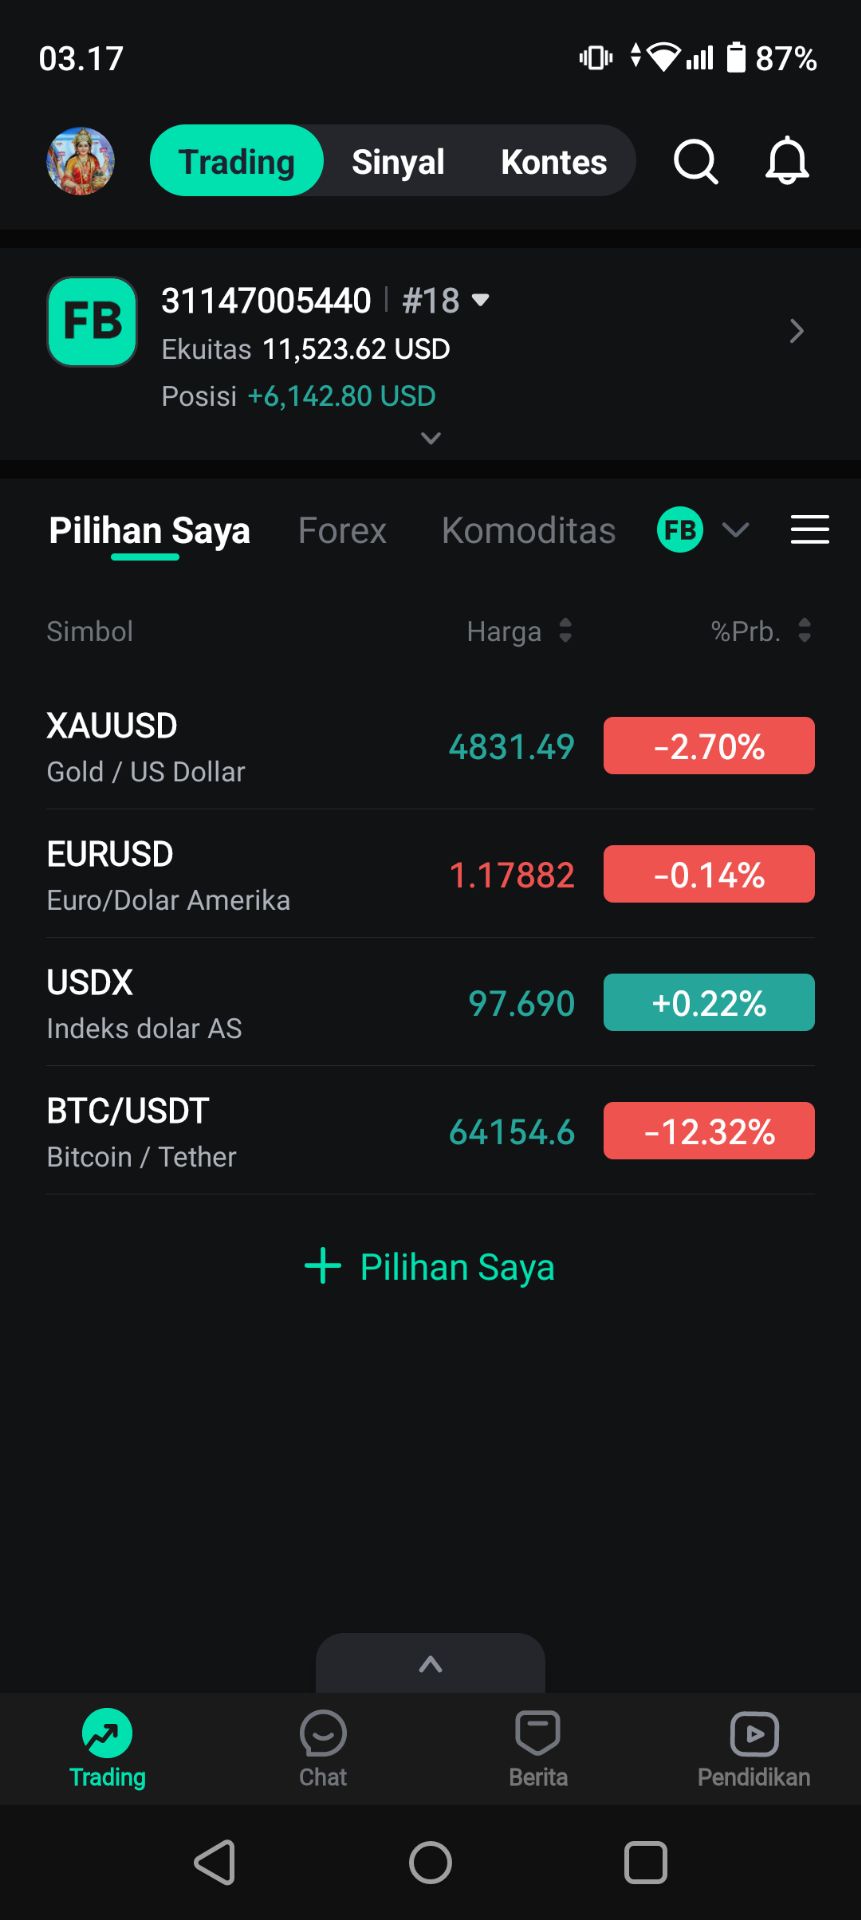This screenshot has width=861, height=1920.
Task: Open notifications bell icon
Action: (x=787, y=161)
